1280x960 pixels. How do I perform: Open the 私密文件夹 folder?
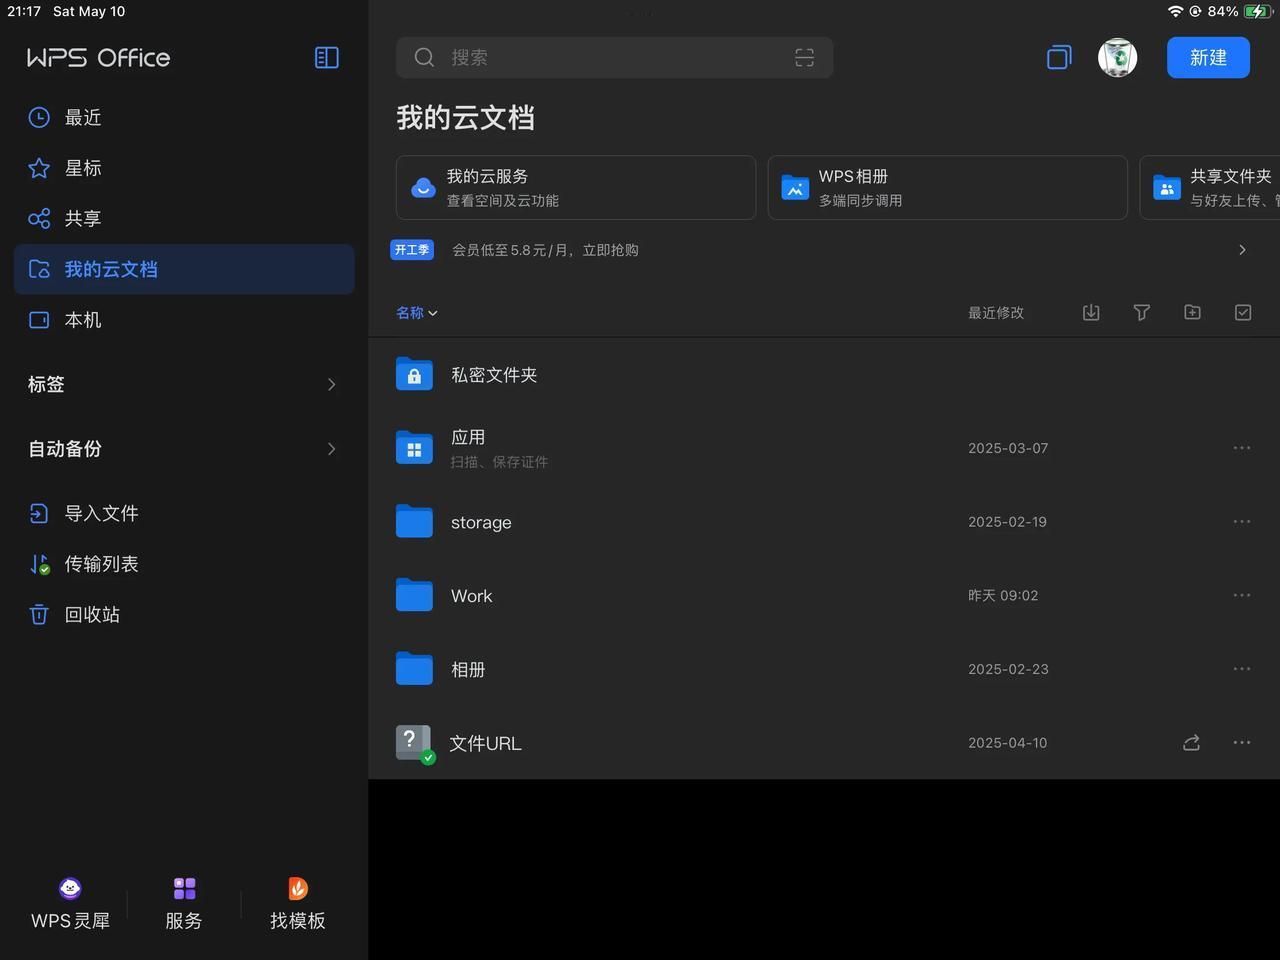pyautogui.click(x=824, y=375)
